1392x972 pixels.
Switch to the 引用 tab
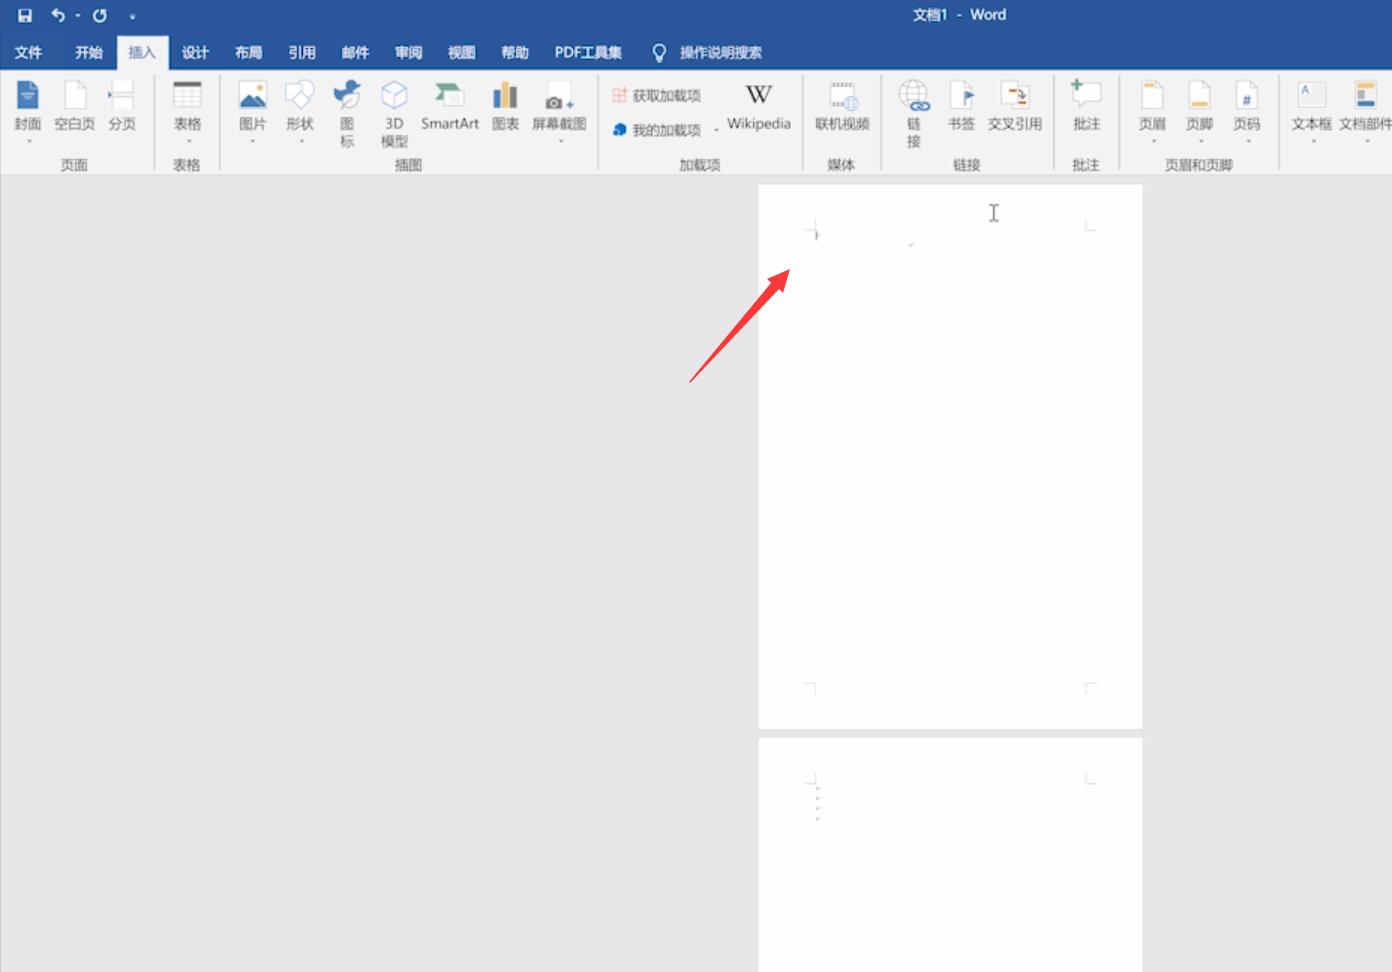(x=302, y=52)
